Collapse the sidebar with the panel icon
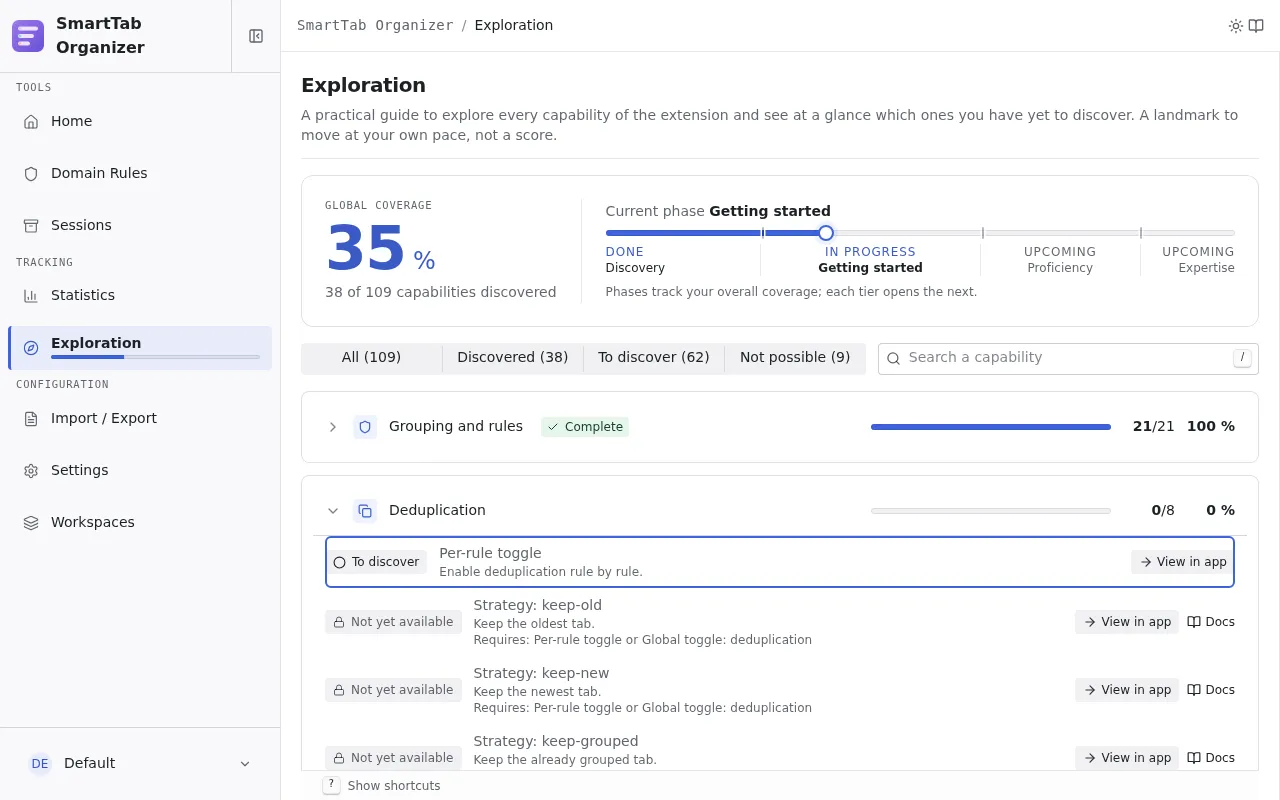The image size is (1280, 800). [x=256, y=36]
